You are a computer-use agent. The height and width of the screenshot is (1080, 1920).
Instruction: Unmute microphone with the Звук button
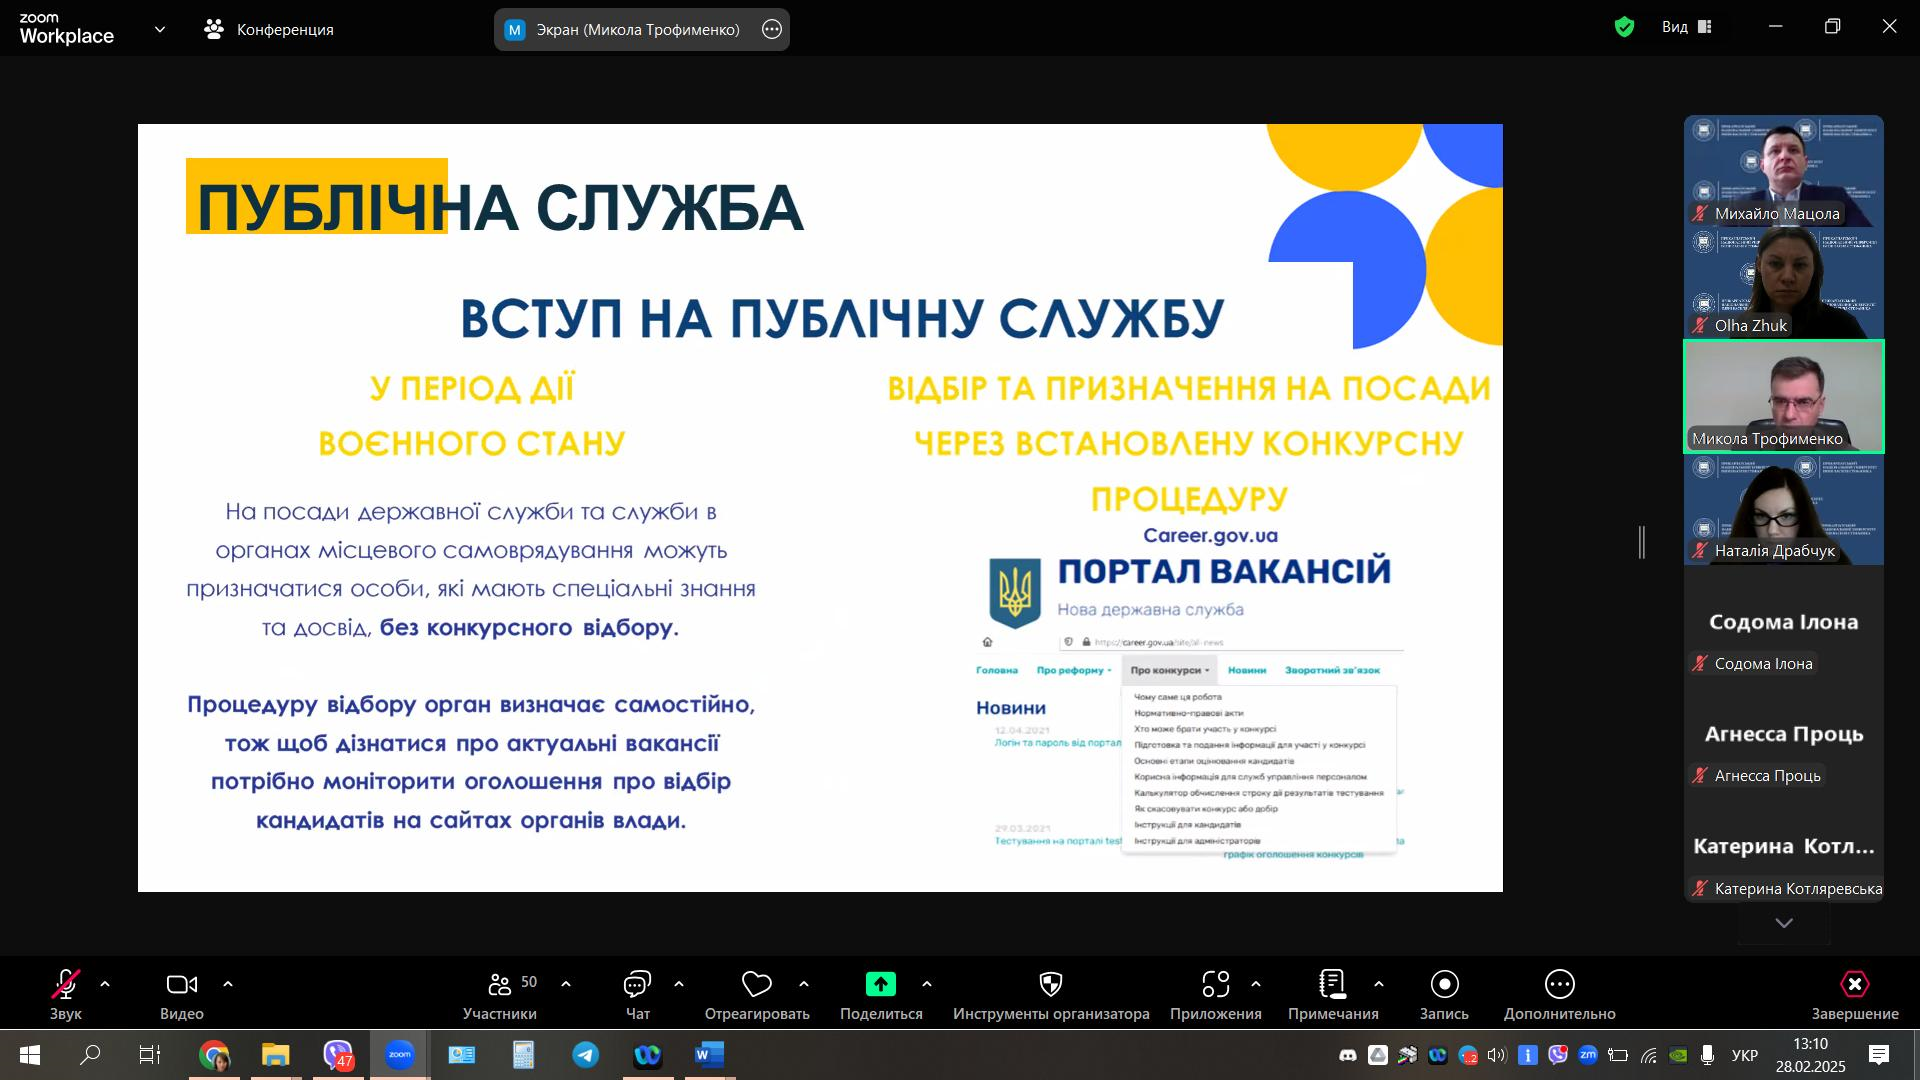(66, 986)
